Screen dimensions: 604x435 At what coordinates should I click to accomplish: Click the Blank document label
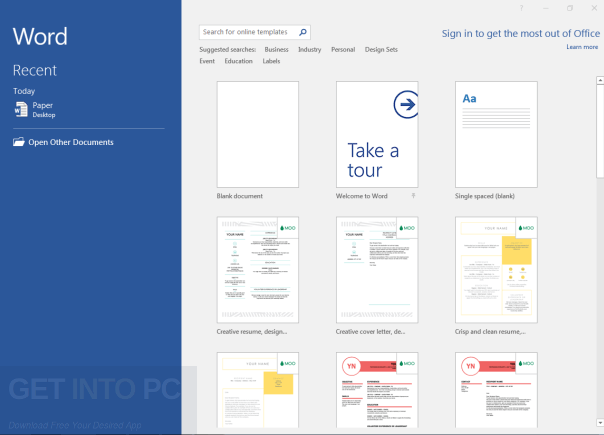[x=240, y=196]
